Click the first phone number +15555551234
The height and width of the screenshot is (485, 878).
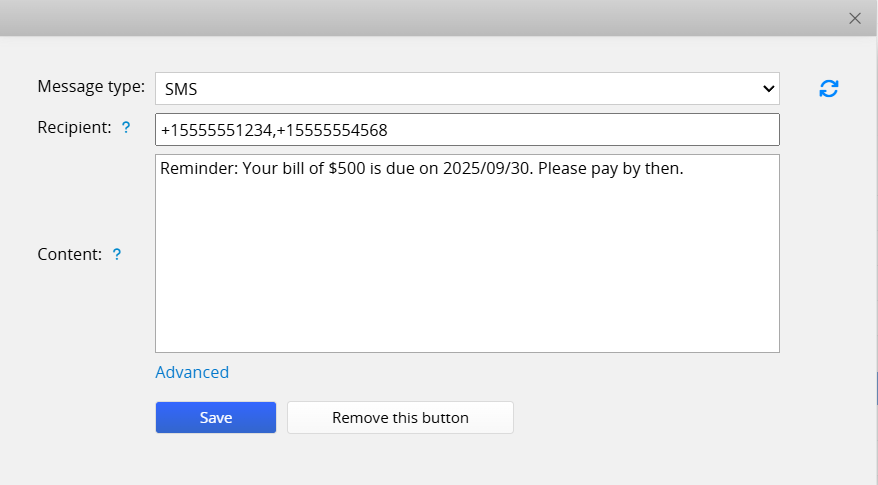(216, 130)
